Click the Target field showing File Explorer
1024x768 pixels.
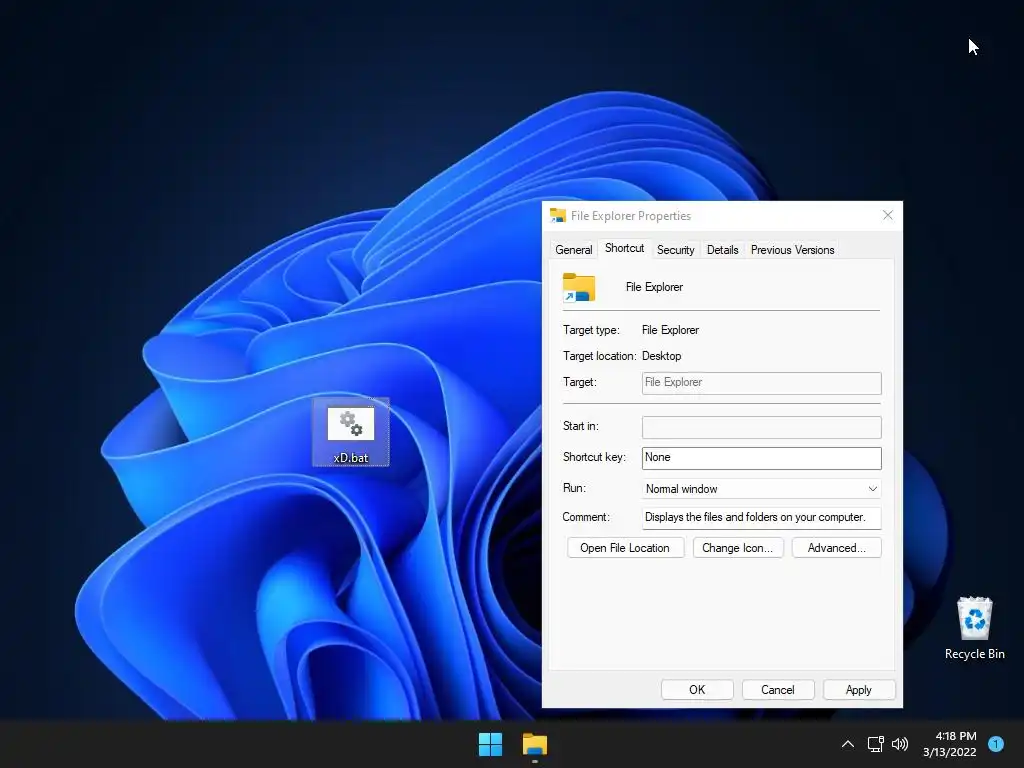coord(761,383)
